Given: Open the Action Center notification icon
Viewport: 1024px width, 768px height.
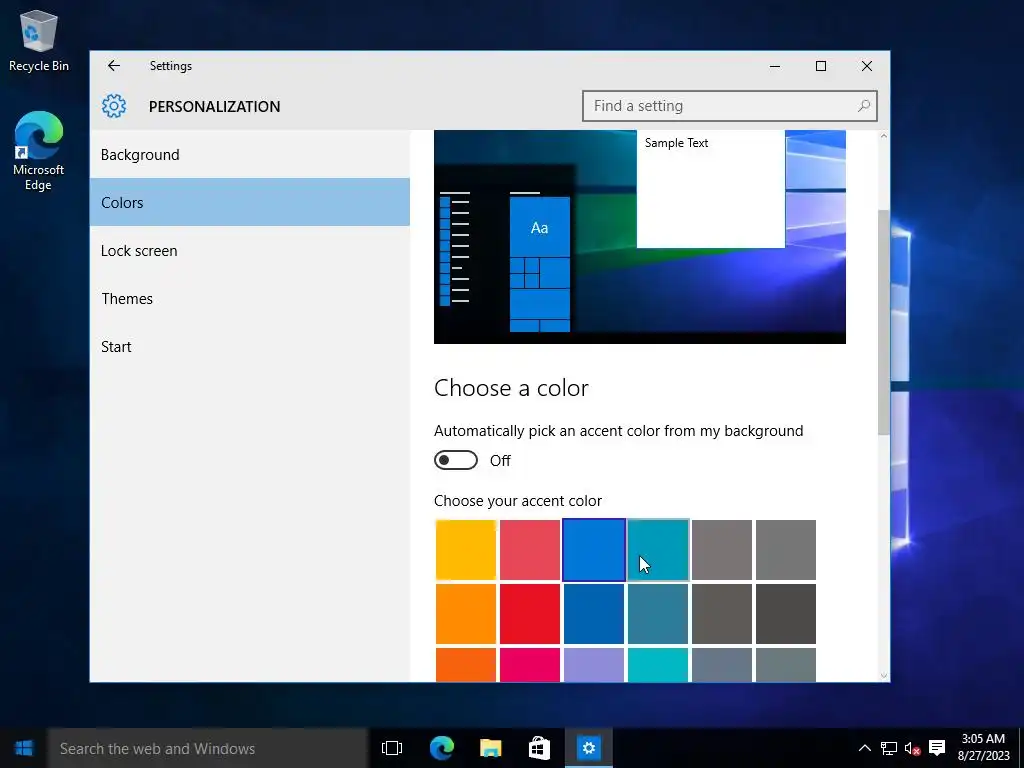Looking at the screenshot, I should [937, 748].
